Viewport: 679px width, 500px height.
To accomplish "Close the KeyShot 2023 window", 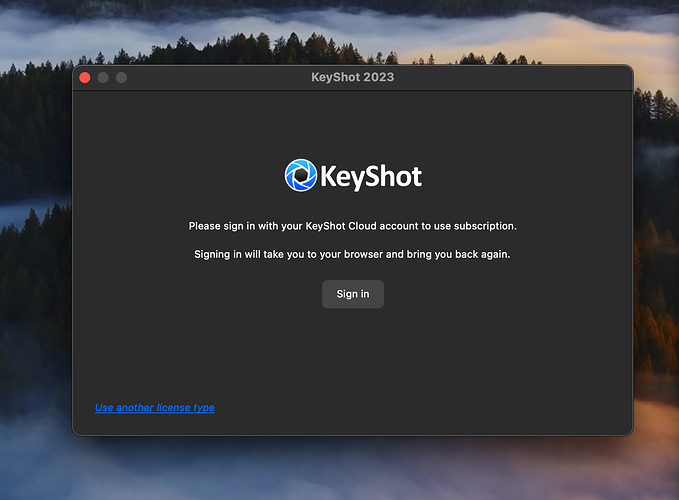I will coord(85,77).
